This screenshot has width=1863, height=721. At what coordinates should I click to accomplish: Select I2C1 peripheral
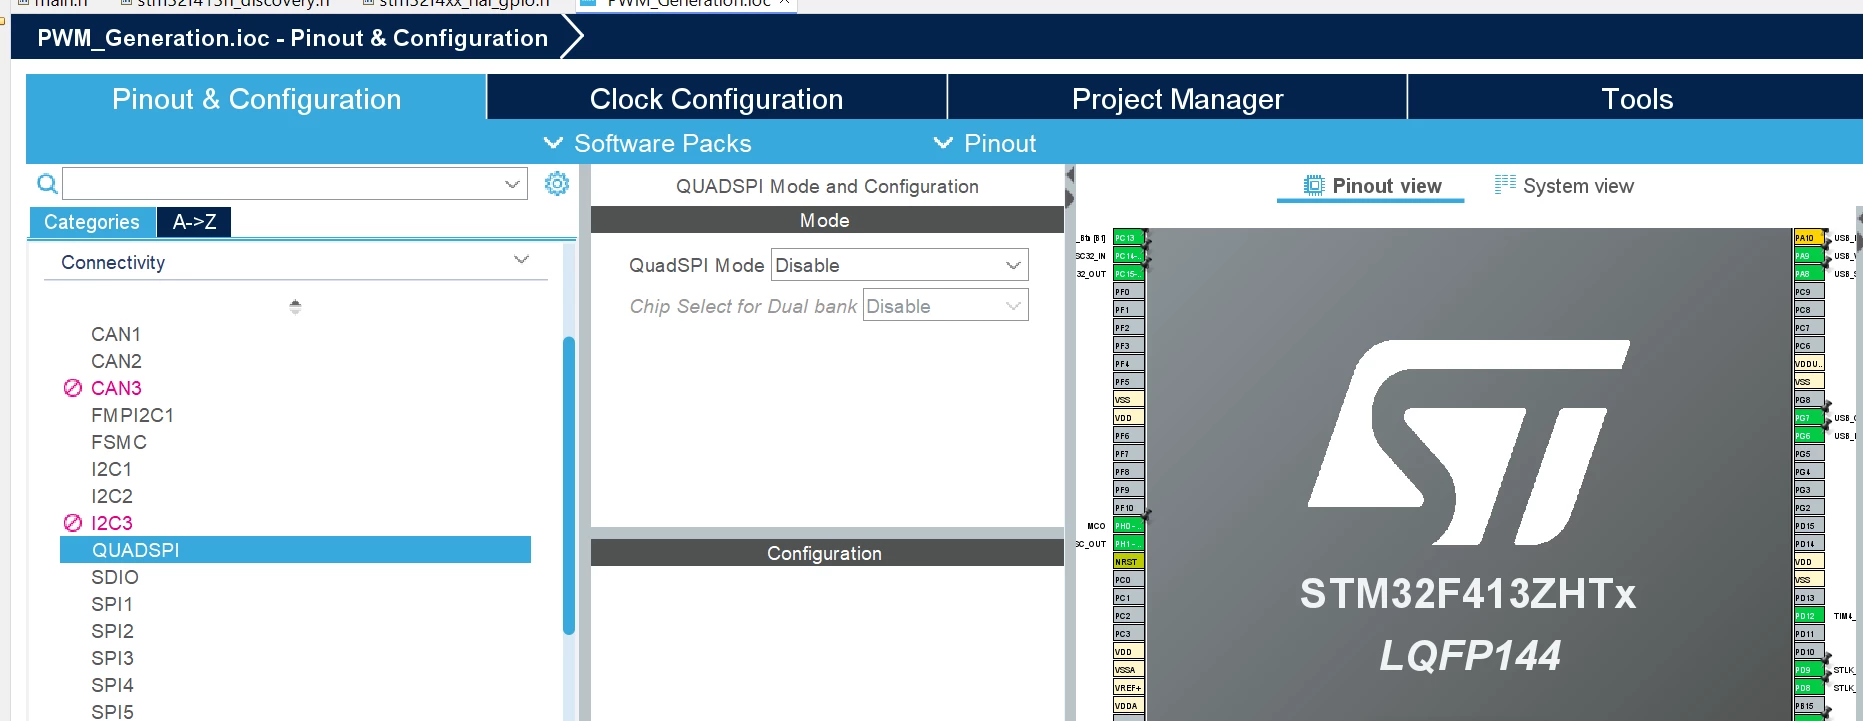coord(111,469)
